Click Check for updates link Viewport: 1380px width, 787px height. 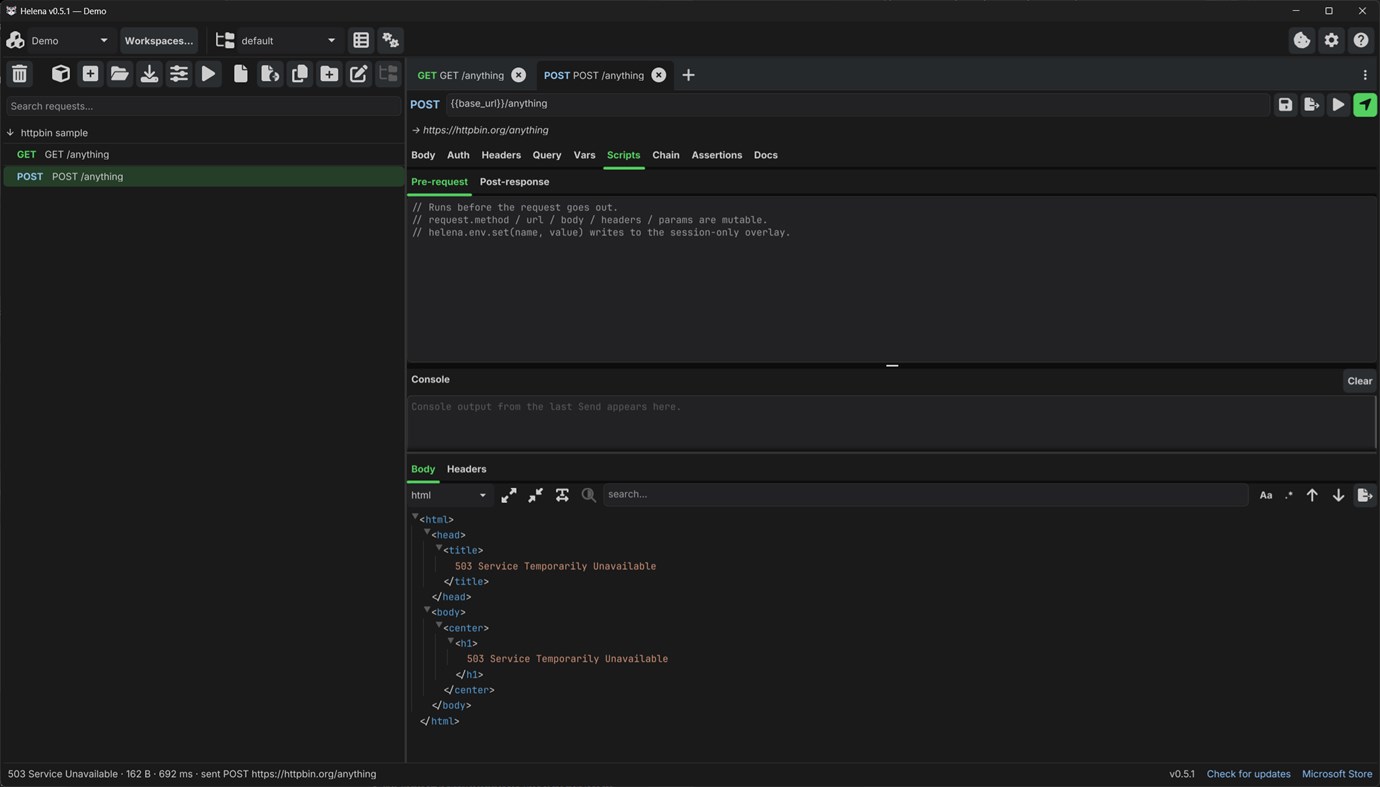[1248, 774]
